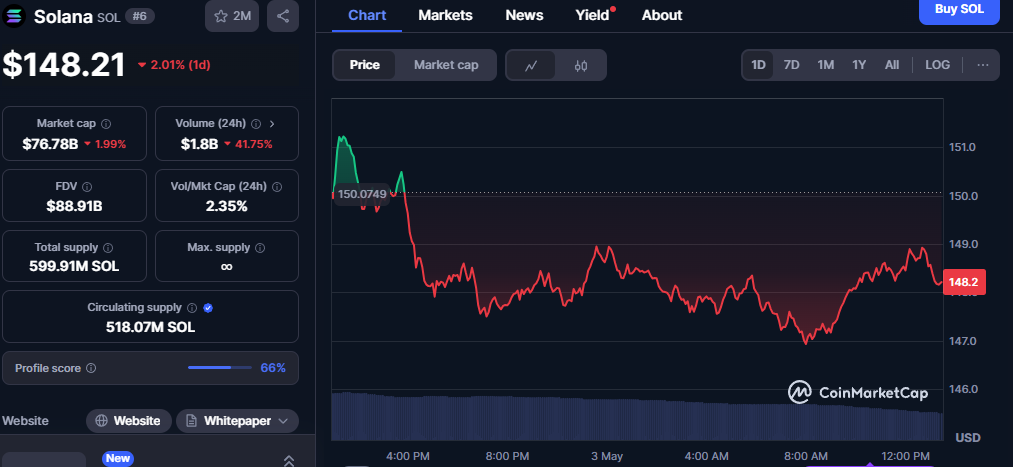The height and width of the screenshot is (467, 1013).
Task: Click document icon on Whitepaper button
Action: pyautogui.click(x=192, y=421)
